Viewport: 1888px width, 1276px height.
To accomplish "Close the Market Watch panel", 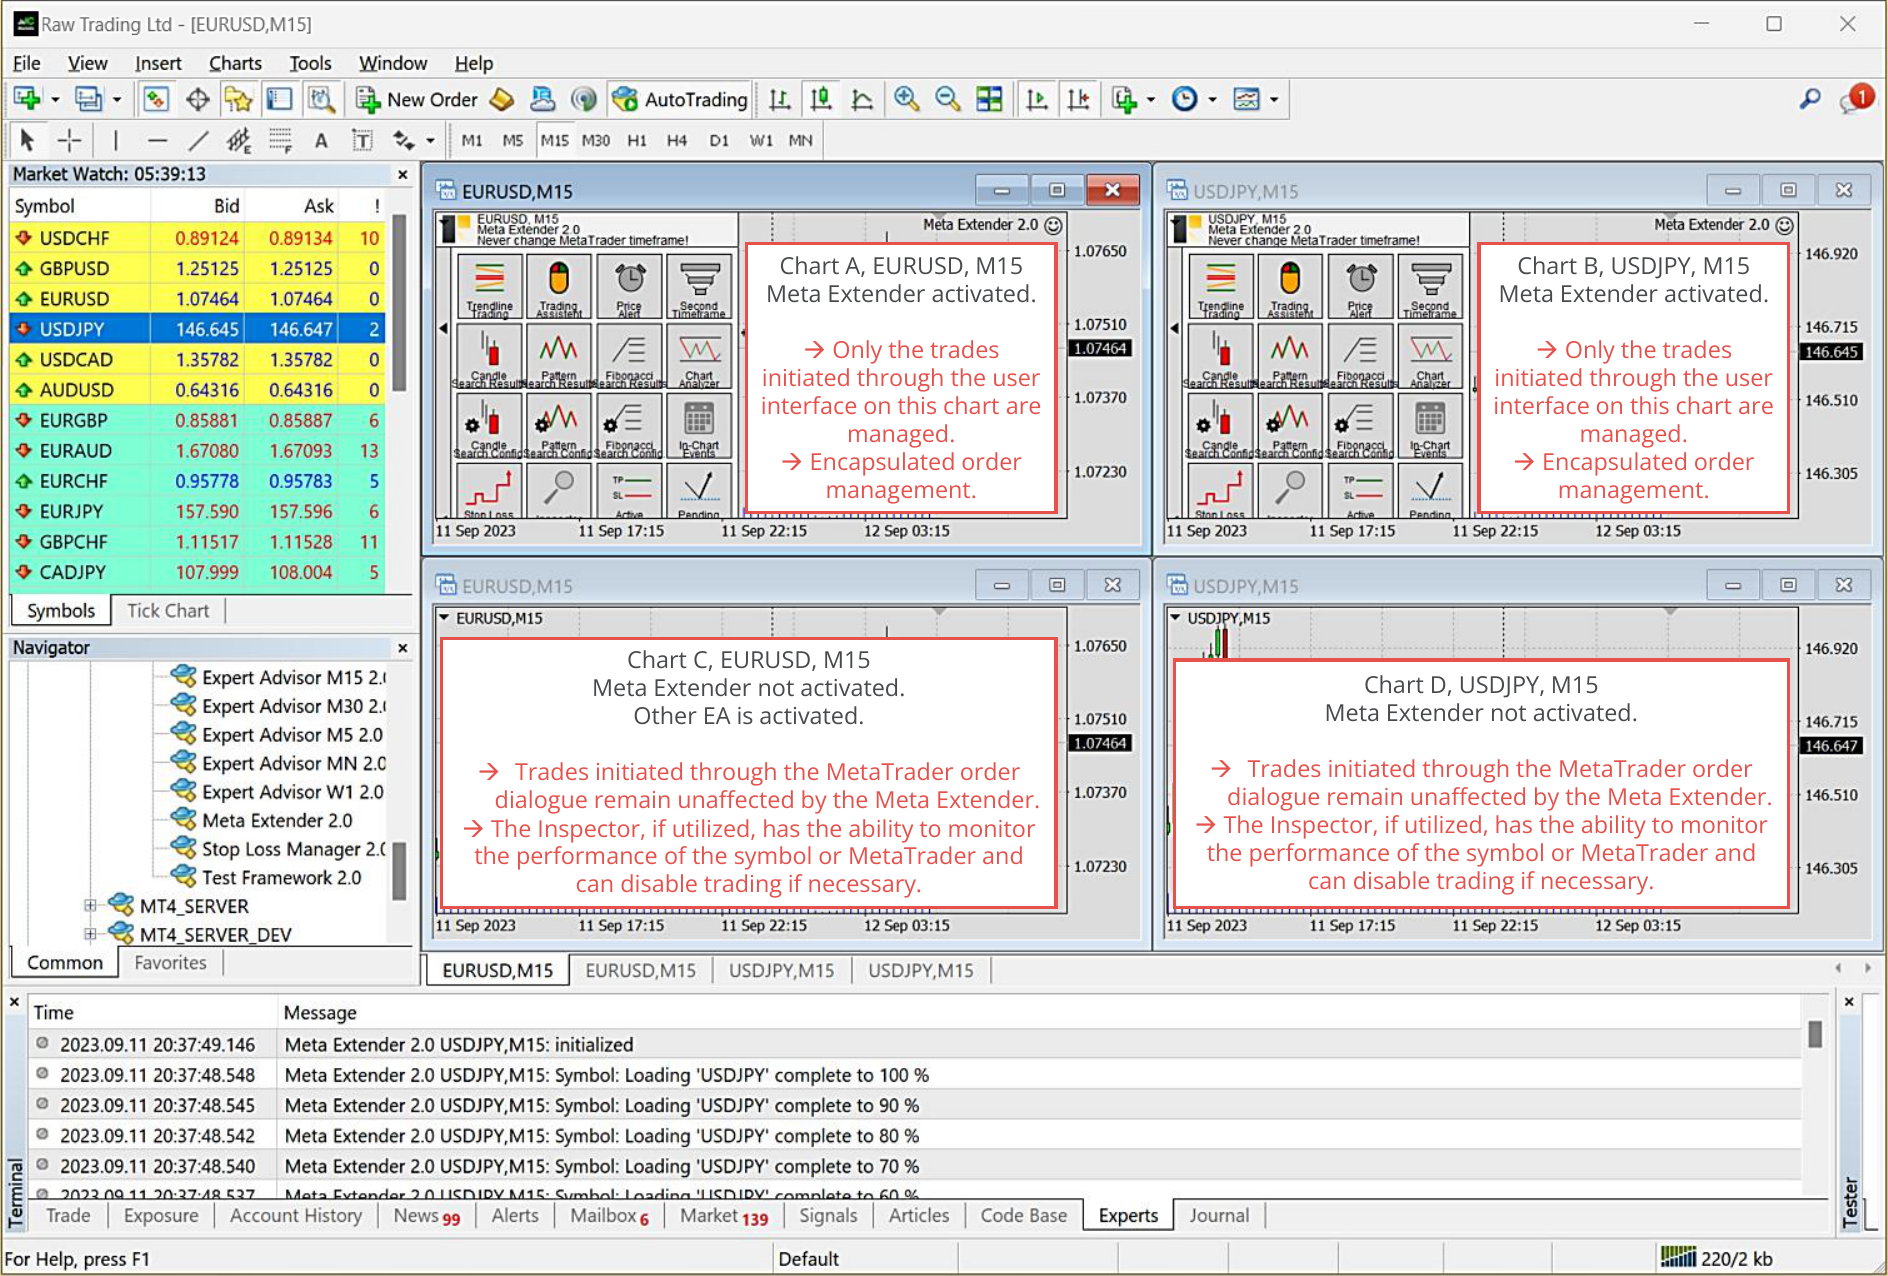I will pos(403,174).
